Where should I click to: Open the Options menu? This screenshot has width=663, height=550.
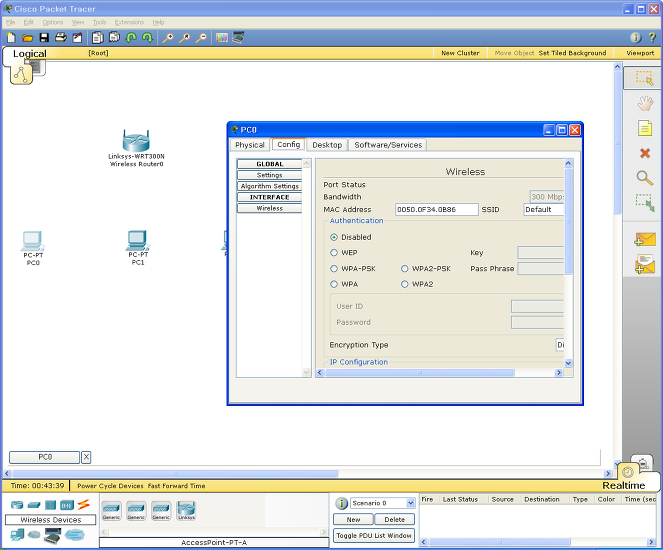53,22
